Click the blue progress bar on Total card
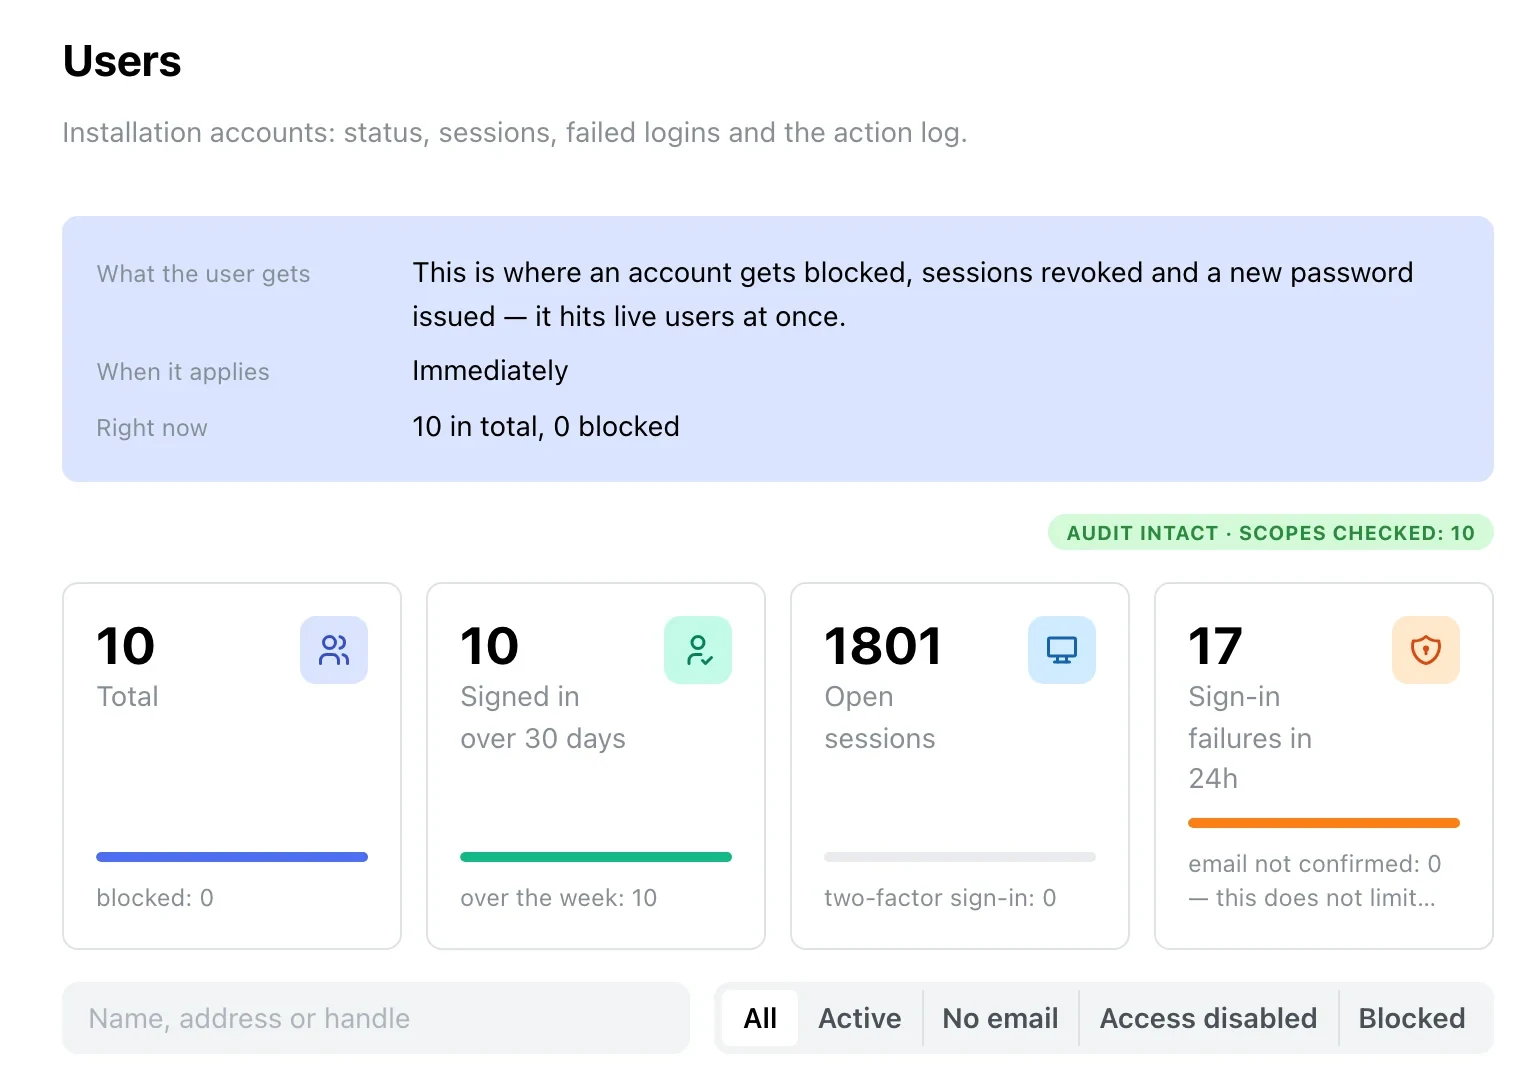The width and height of the screenshot is (1514, 1070). coord(232,857)
